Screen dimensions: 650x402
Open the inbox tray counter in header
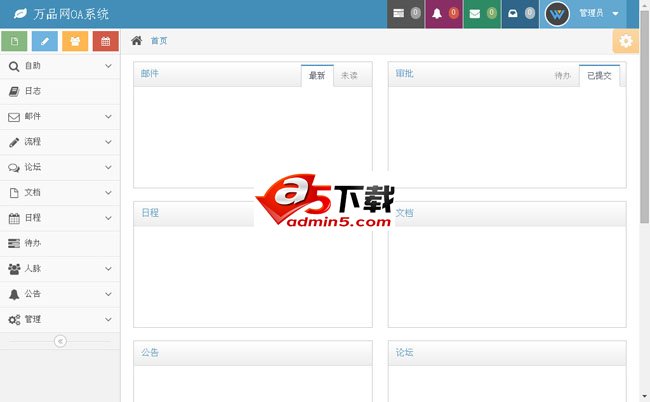coord(520,14)
